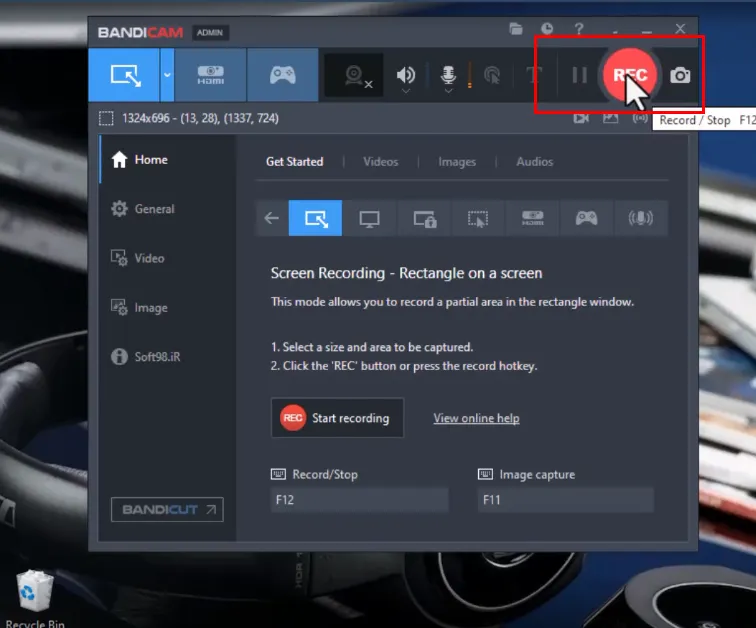Click the Record/Stop hotkey field F12
Screen dimensions: 756x628
click(x=360, y=500)
